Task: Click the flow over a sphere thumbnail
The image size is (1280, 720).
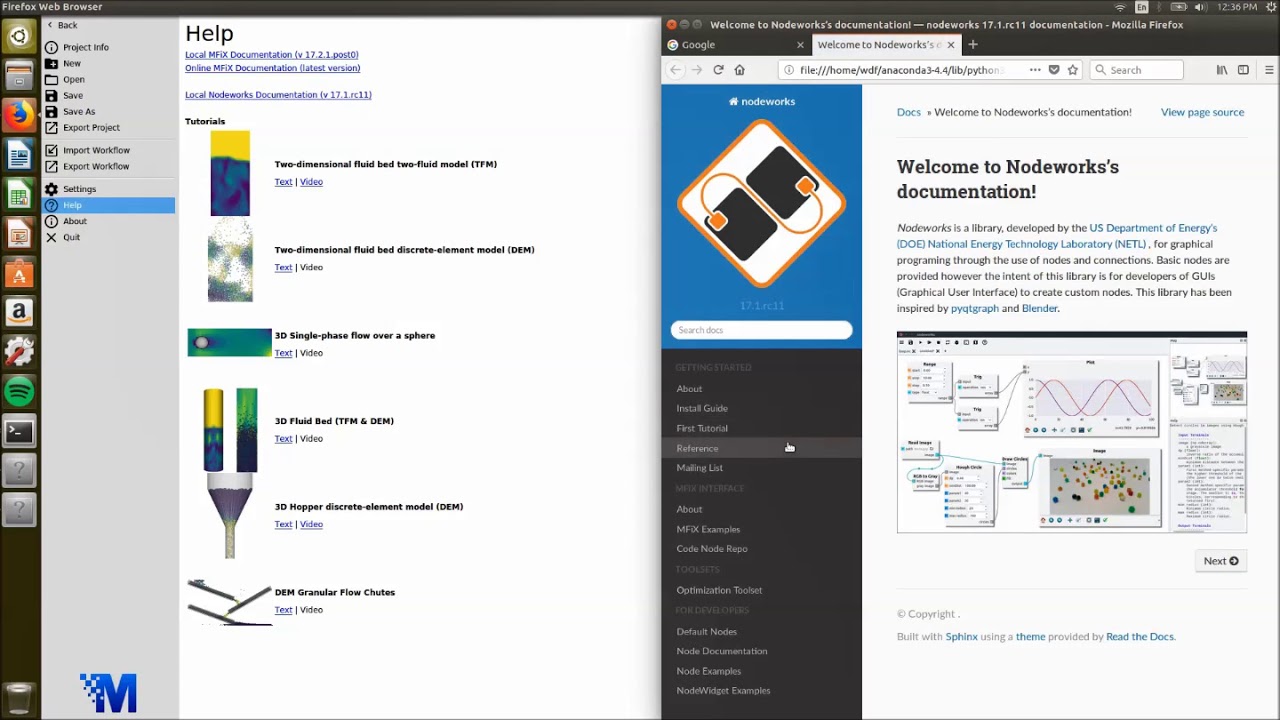Action: (x=229, y=343)
